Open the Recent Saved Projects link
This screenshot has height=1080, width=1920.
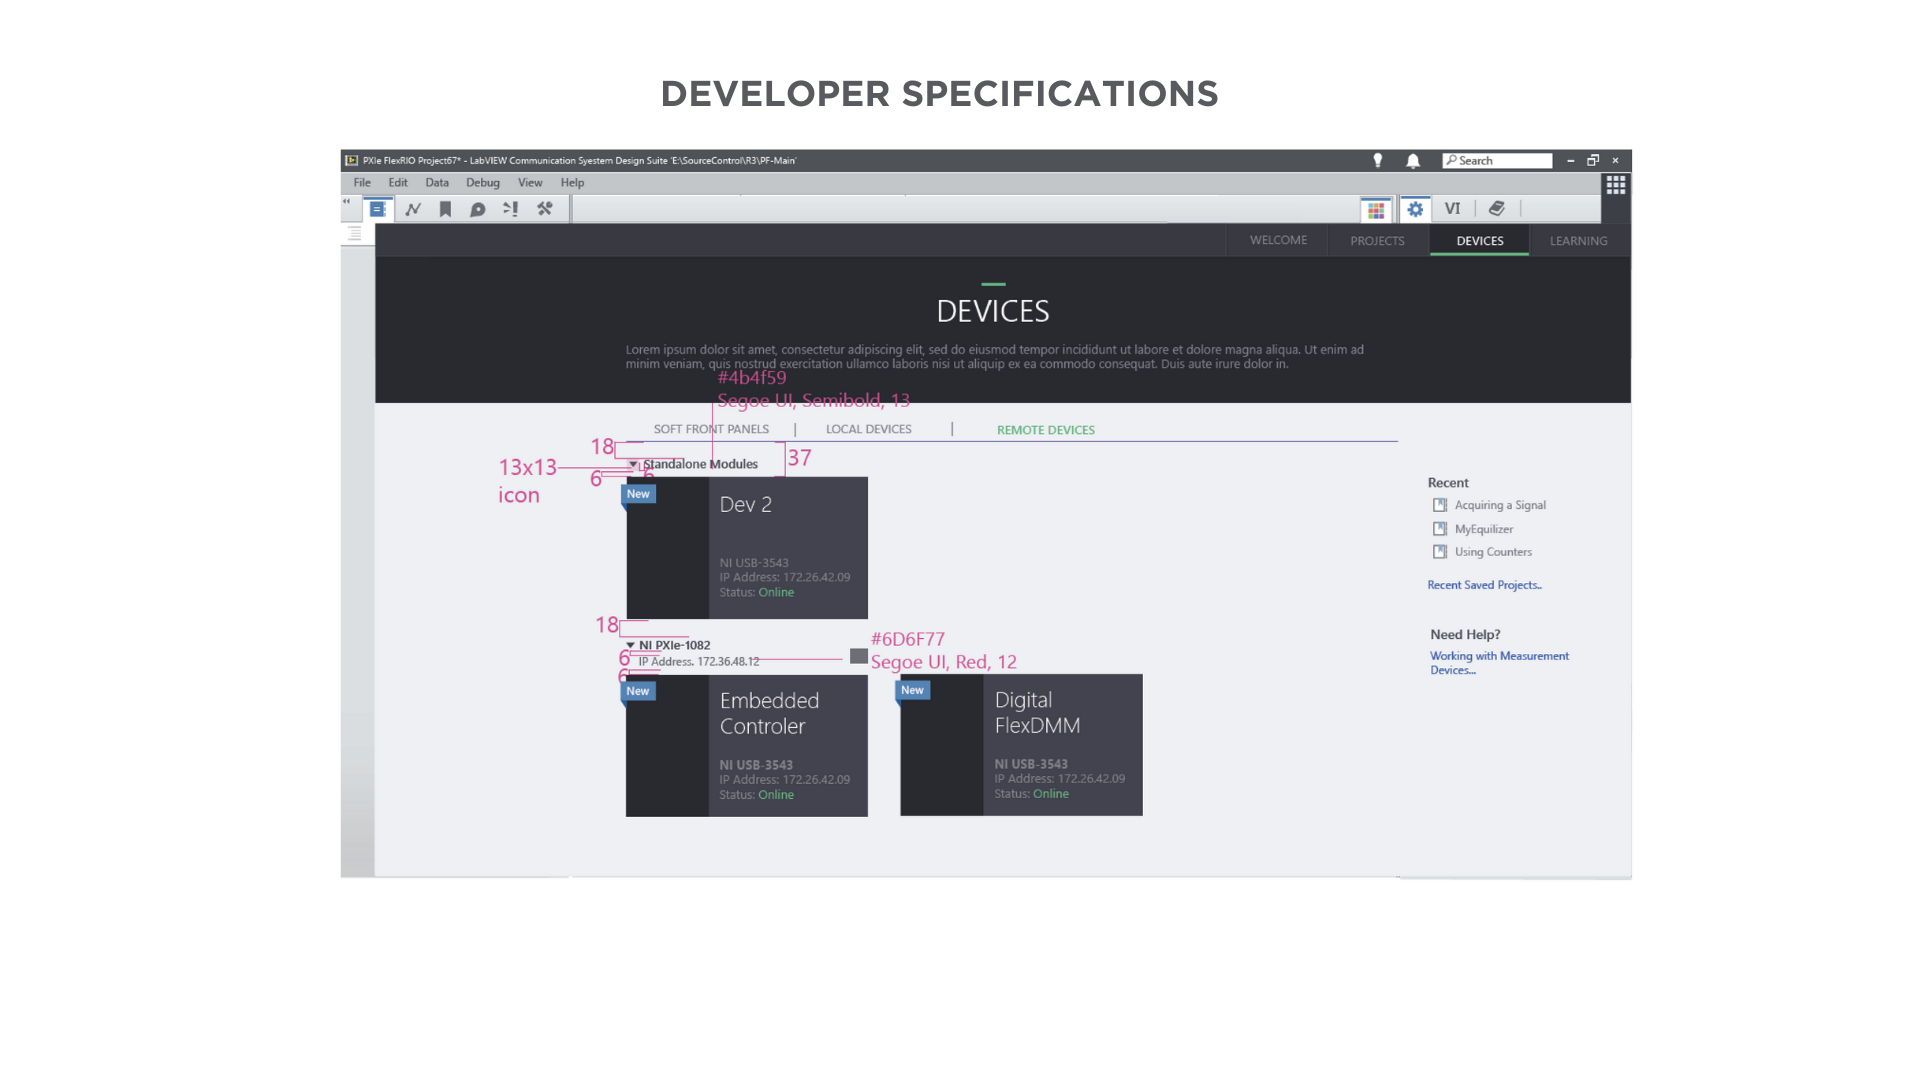[1484, 585]
